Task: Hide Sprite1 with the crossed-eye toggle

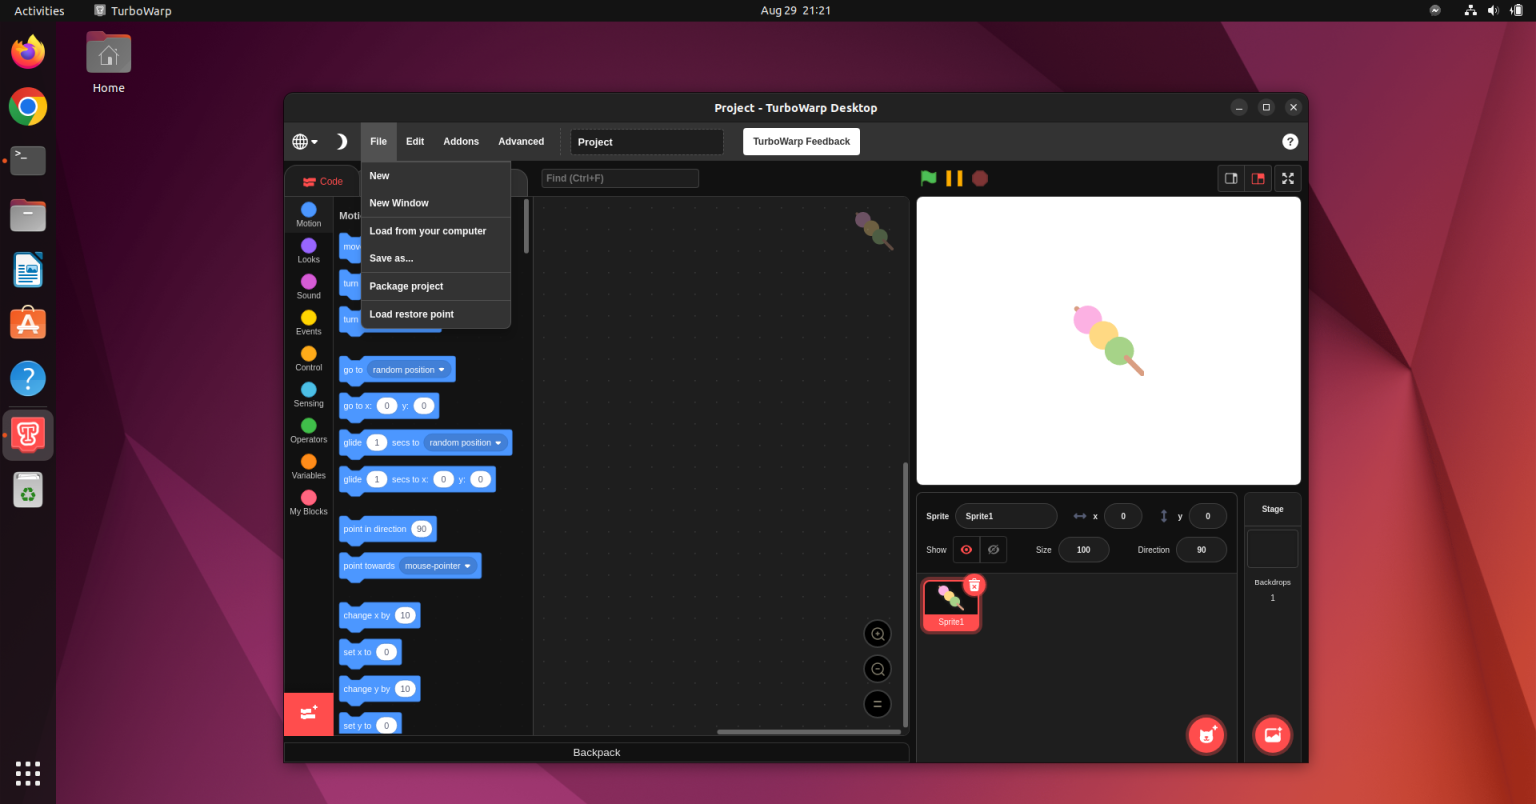Action: (x=993, y=549)
